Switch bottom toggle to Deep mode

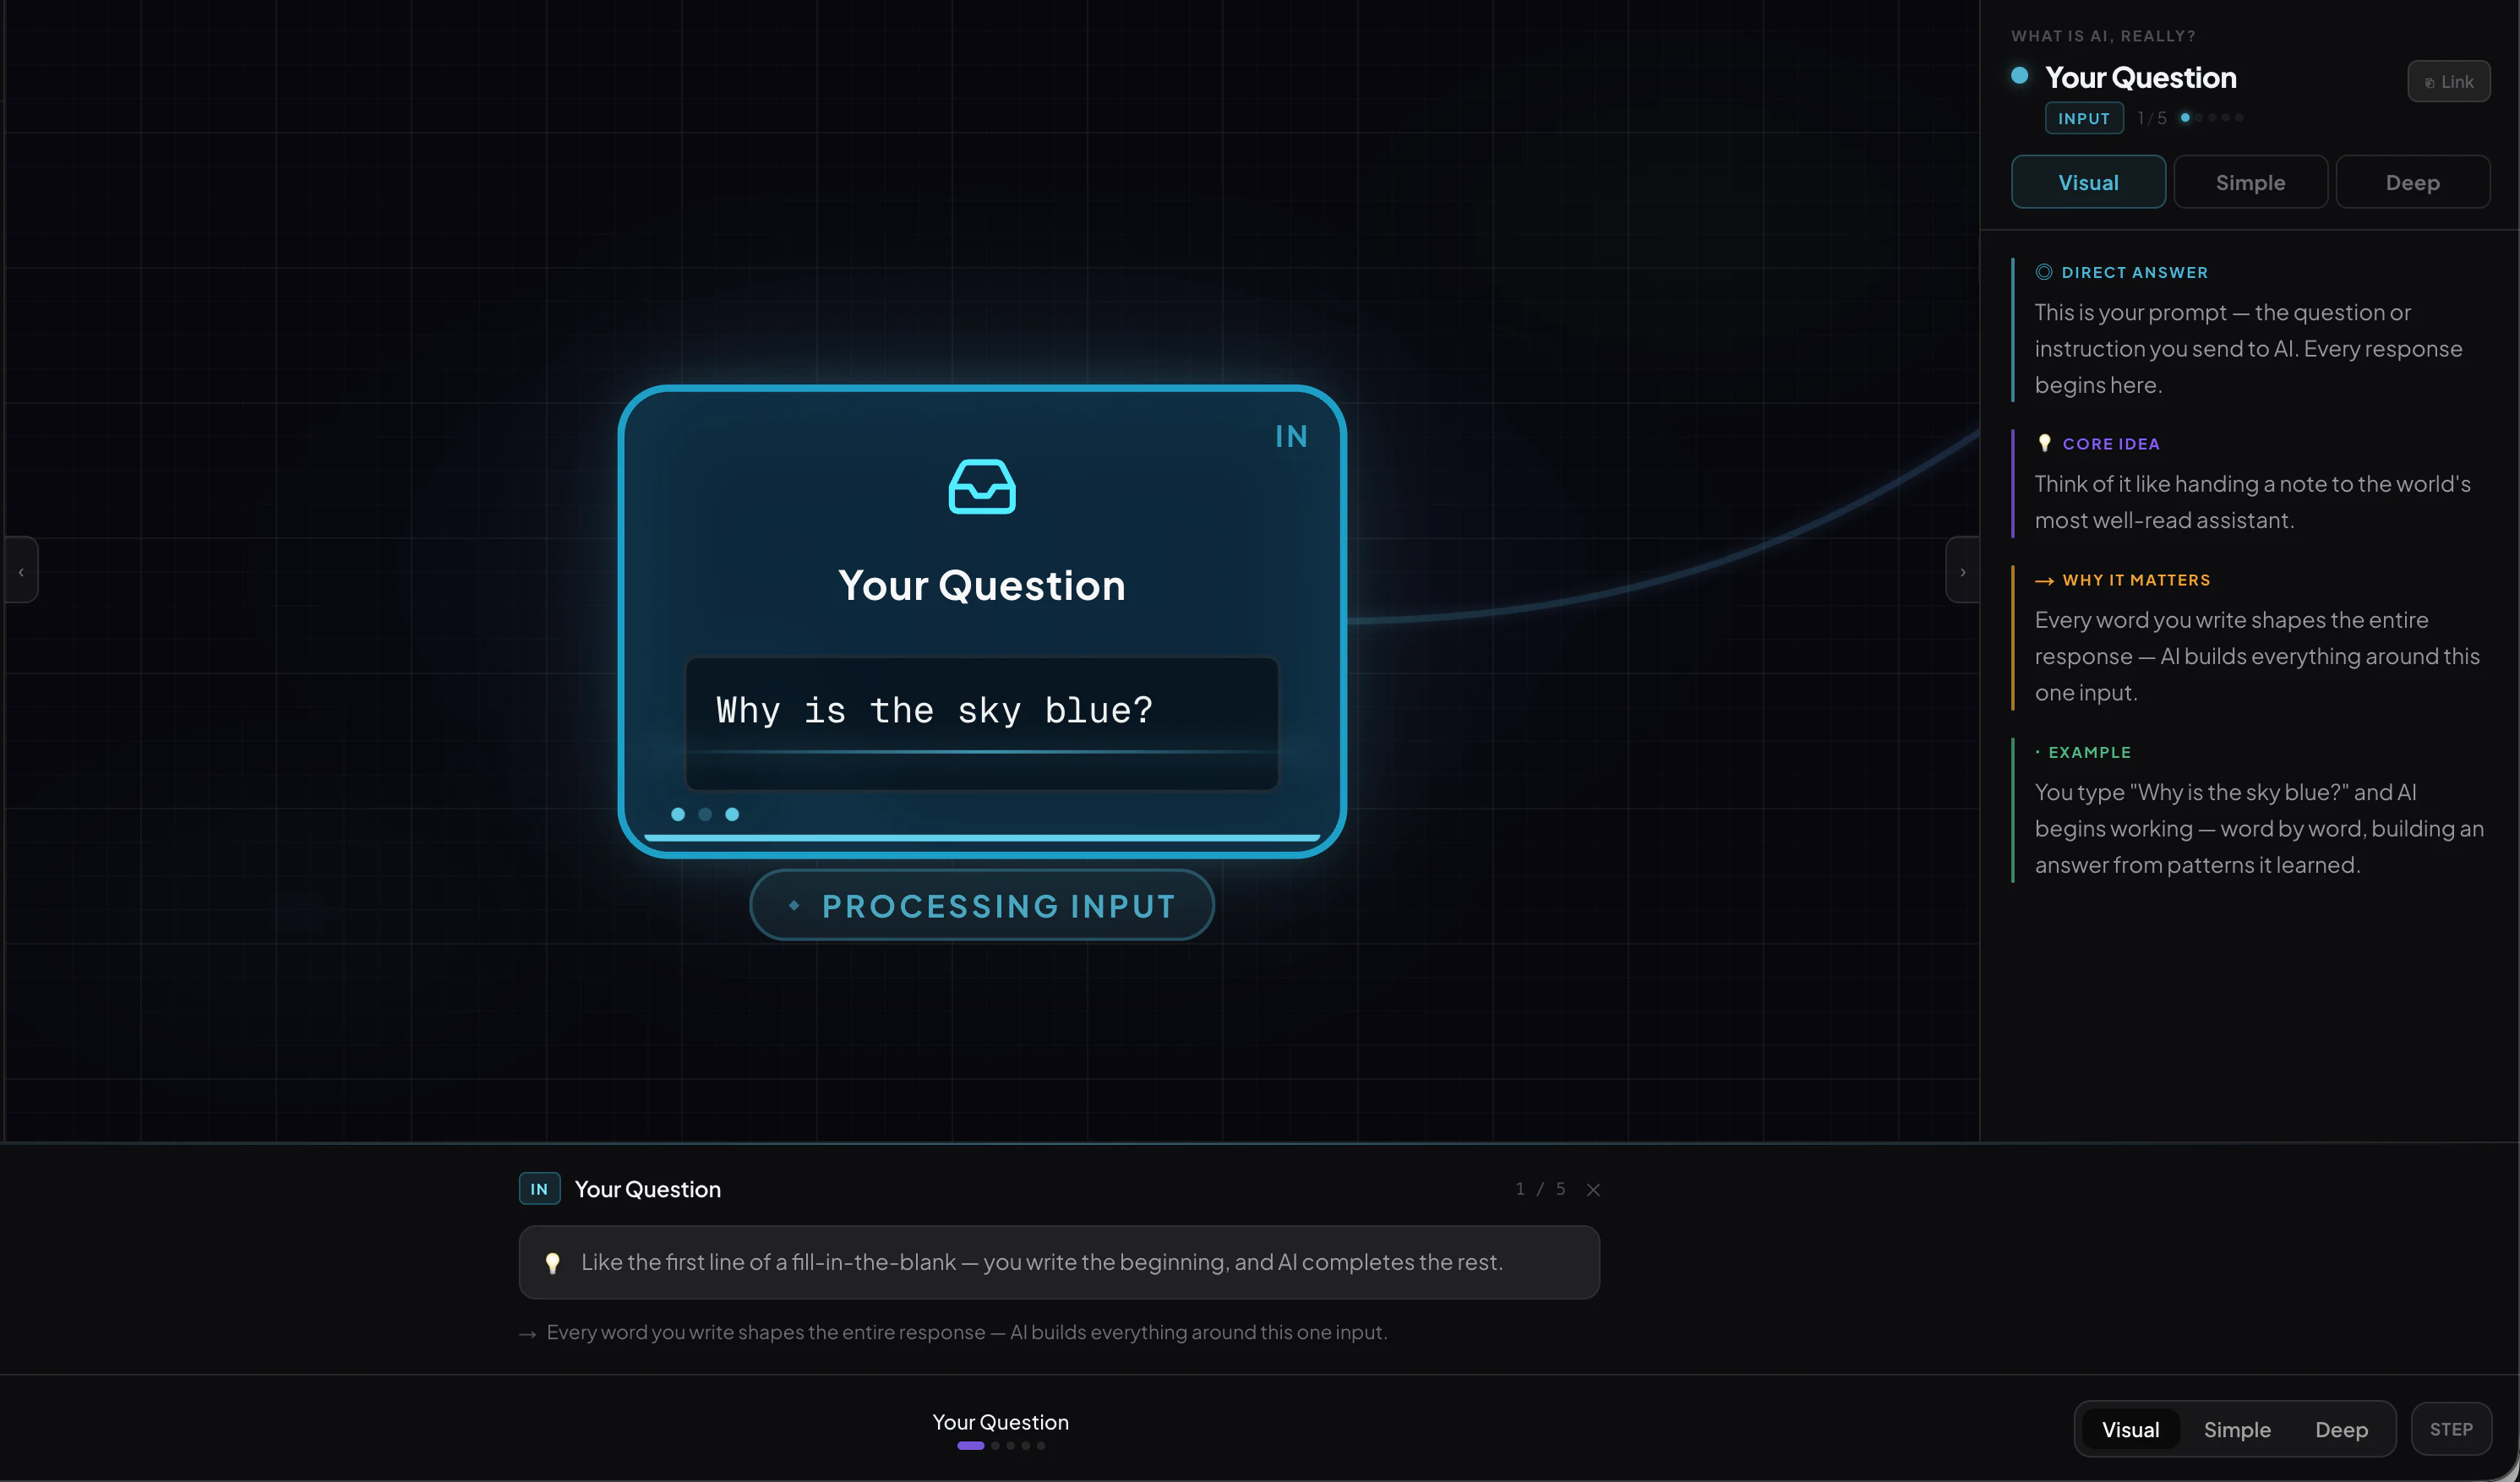pos(2341,1430)
